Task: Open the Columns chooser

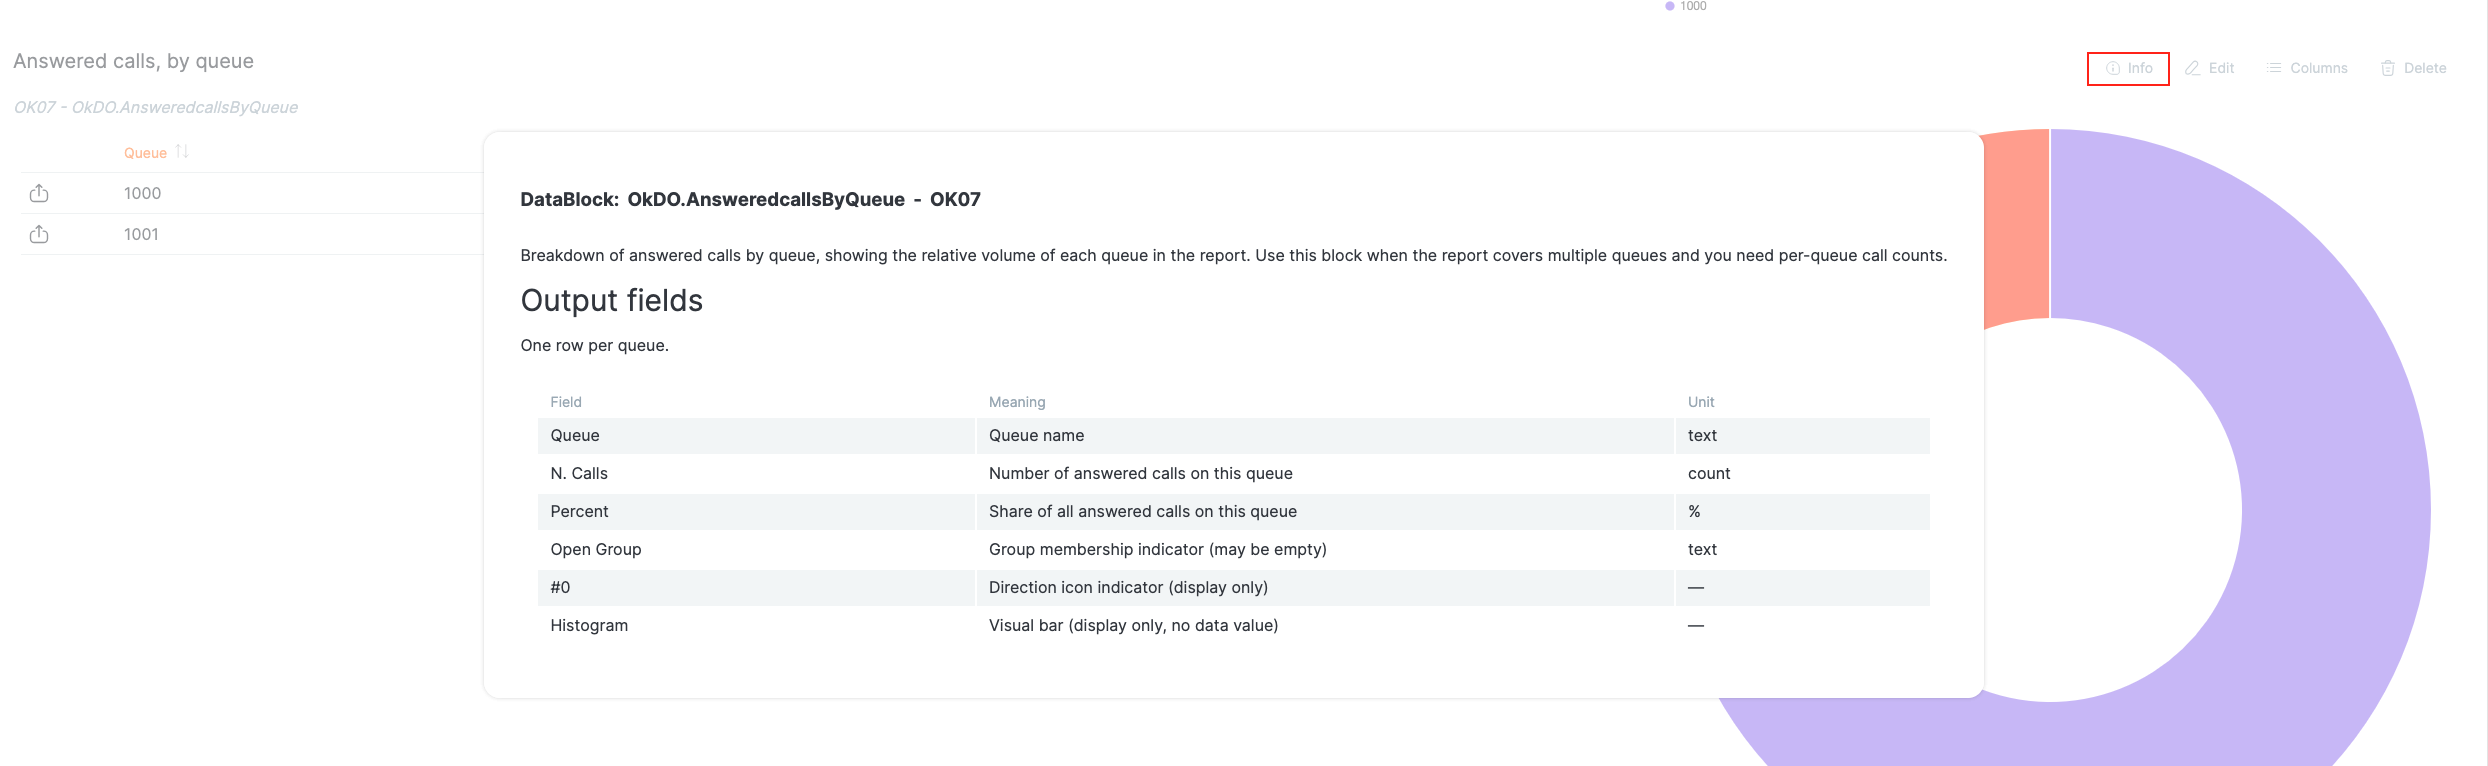Action: tap(2306, 68)
